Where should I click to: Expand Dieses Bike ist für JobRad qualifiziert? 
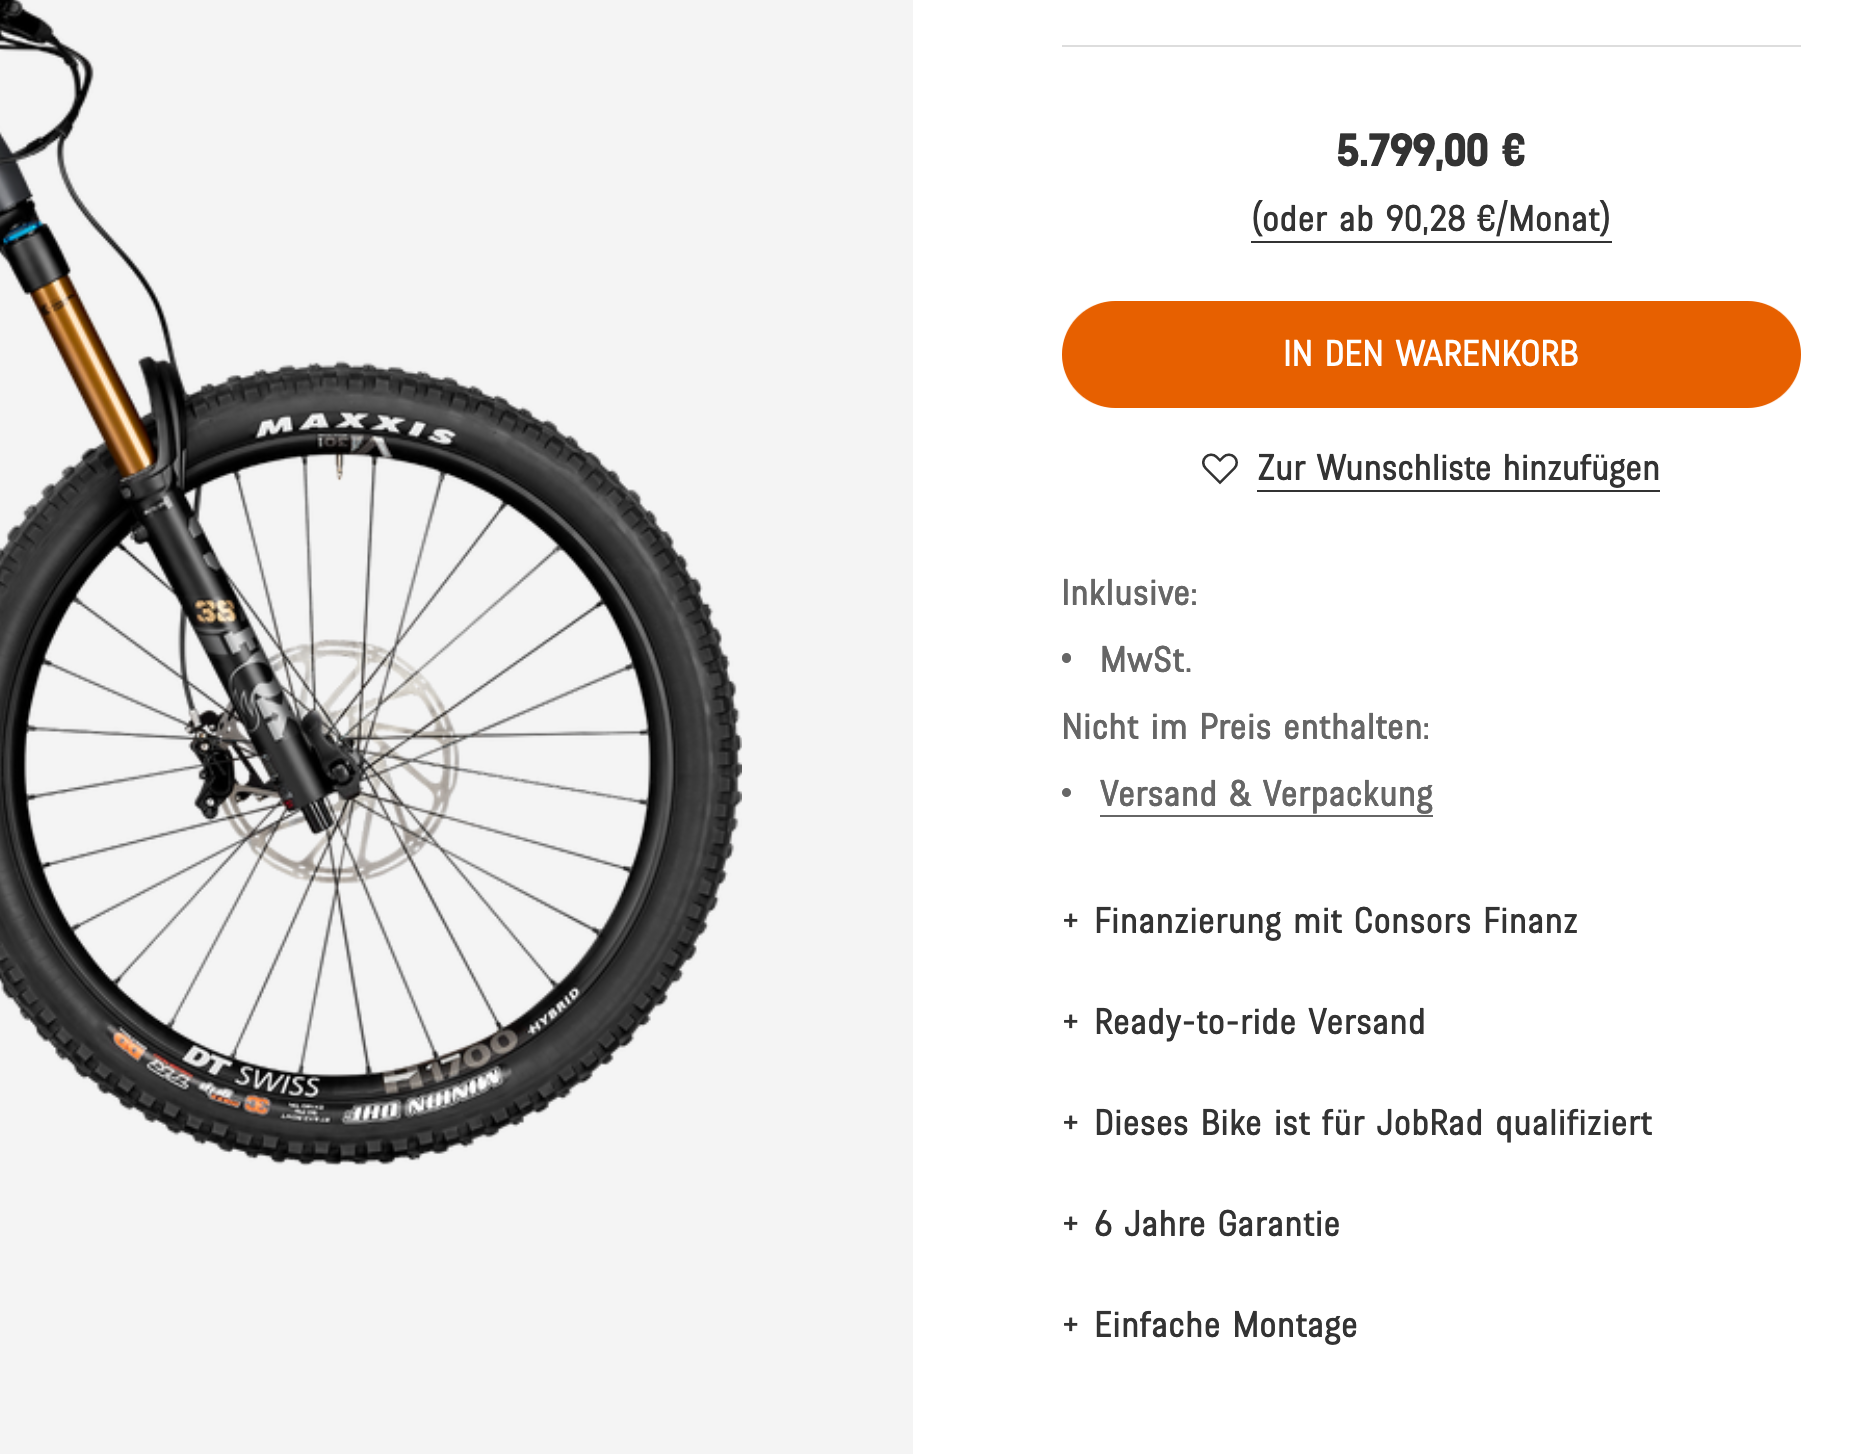(1372, 1123)
